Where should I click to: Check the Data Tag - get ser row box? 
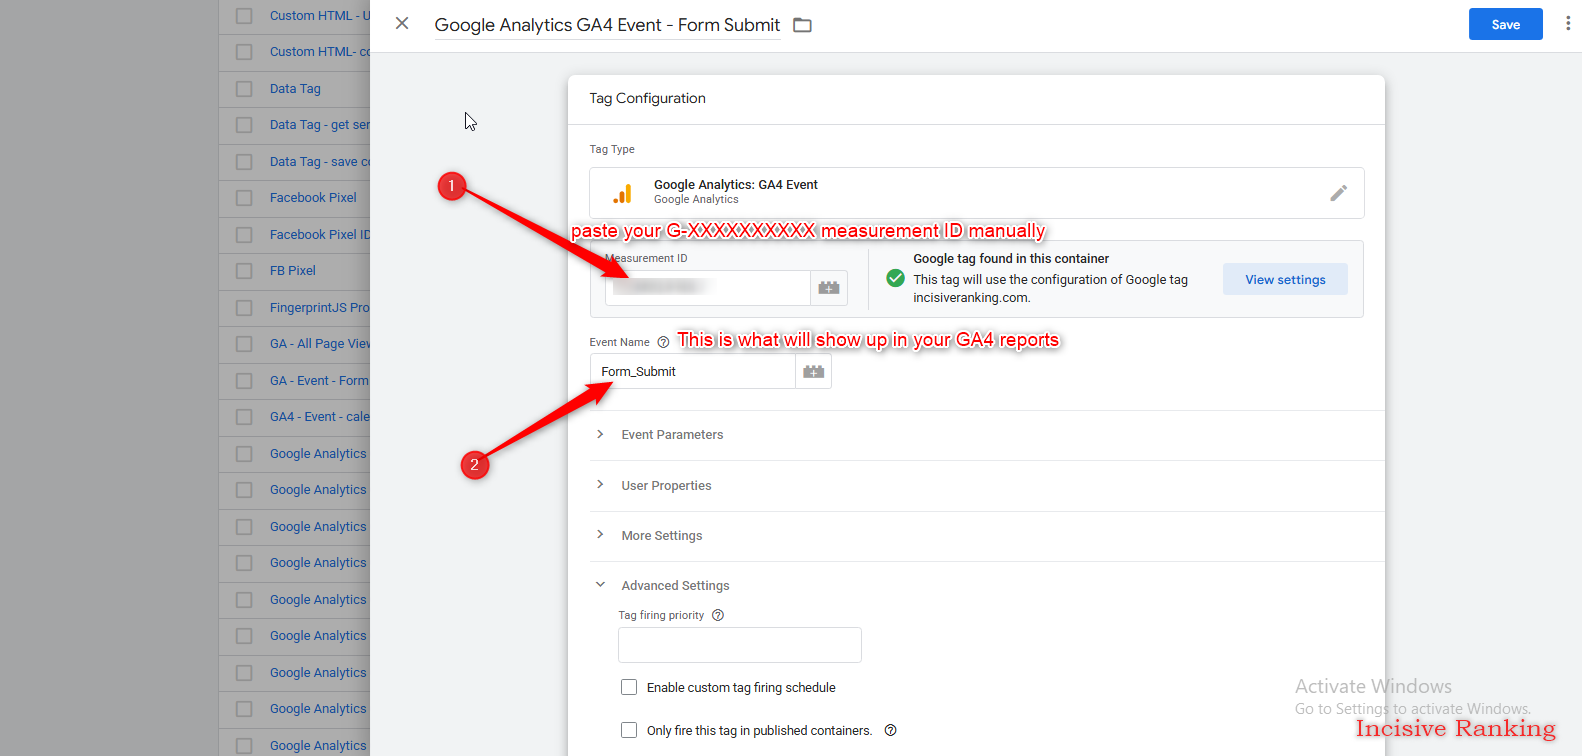(x=244, y=125)
